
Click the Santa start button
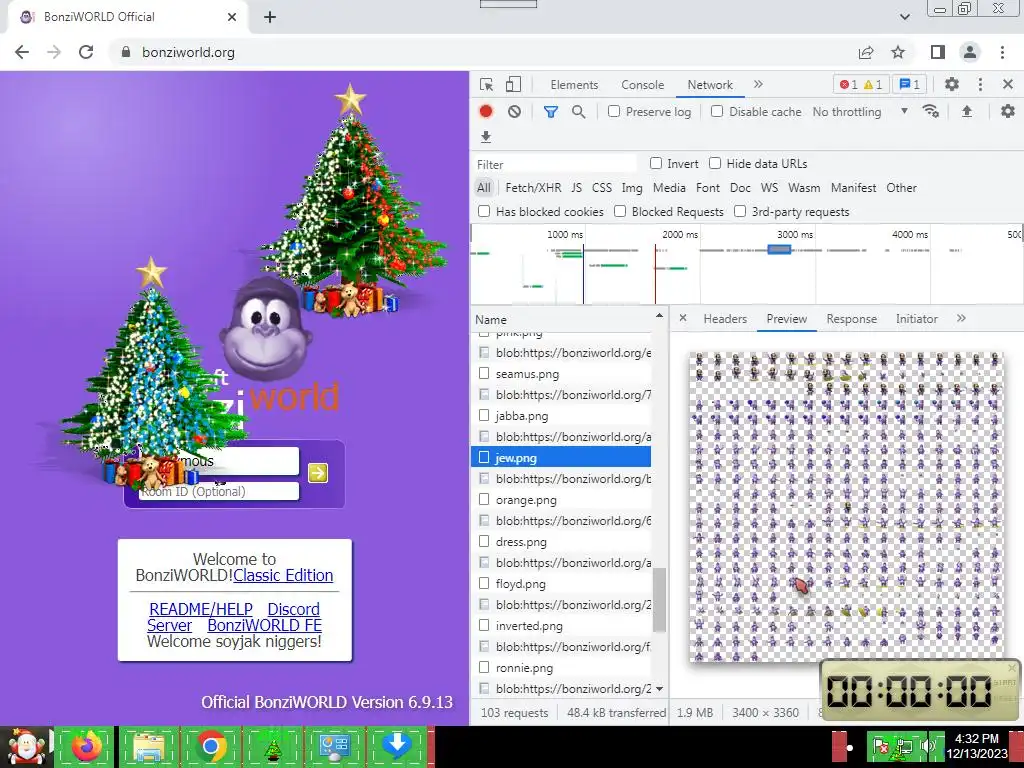[x=25, y=746]
